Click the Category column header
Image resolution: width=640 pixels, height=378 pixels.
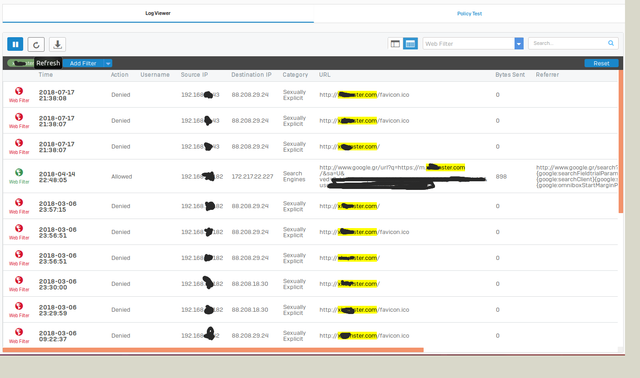(x=295, y=75)
